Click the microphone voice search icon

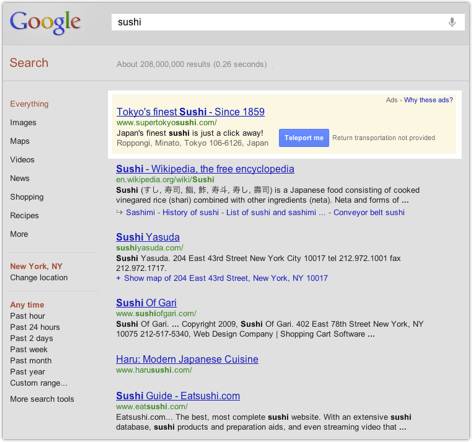(452, 22)
